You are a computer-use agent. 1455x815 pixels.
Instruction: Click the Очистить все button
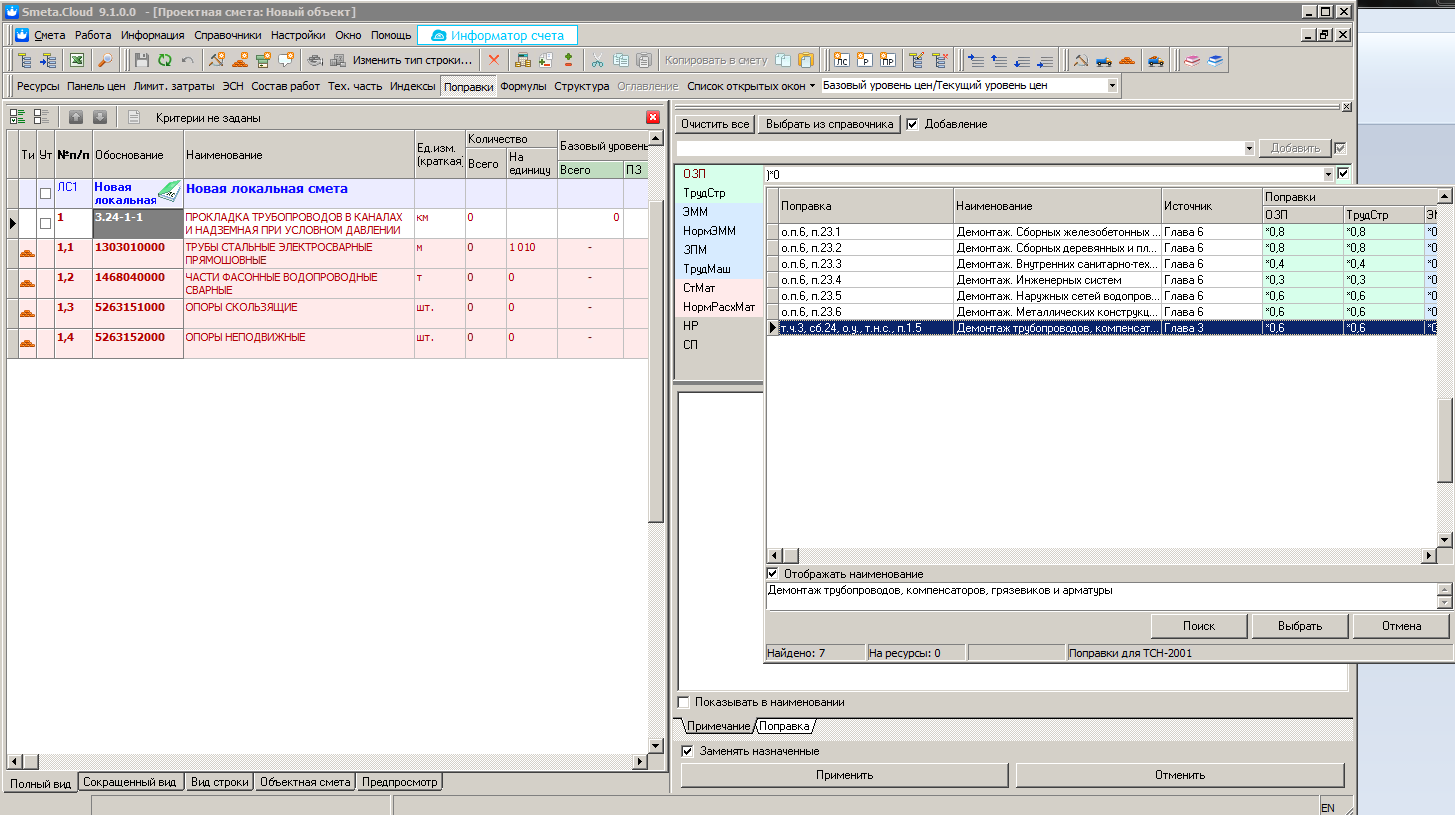(714, 124)
